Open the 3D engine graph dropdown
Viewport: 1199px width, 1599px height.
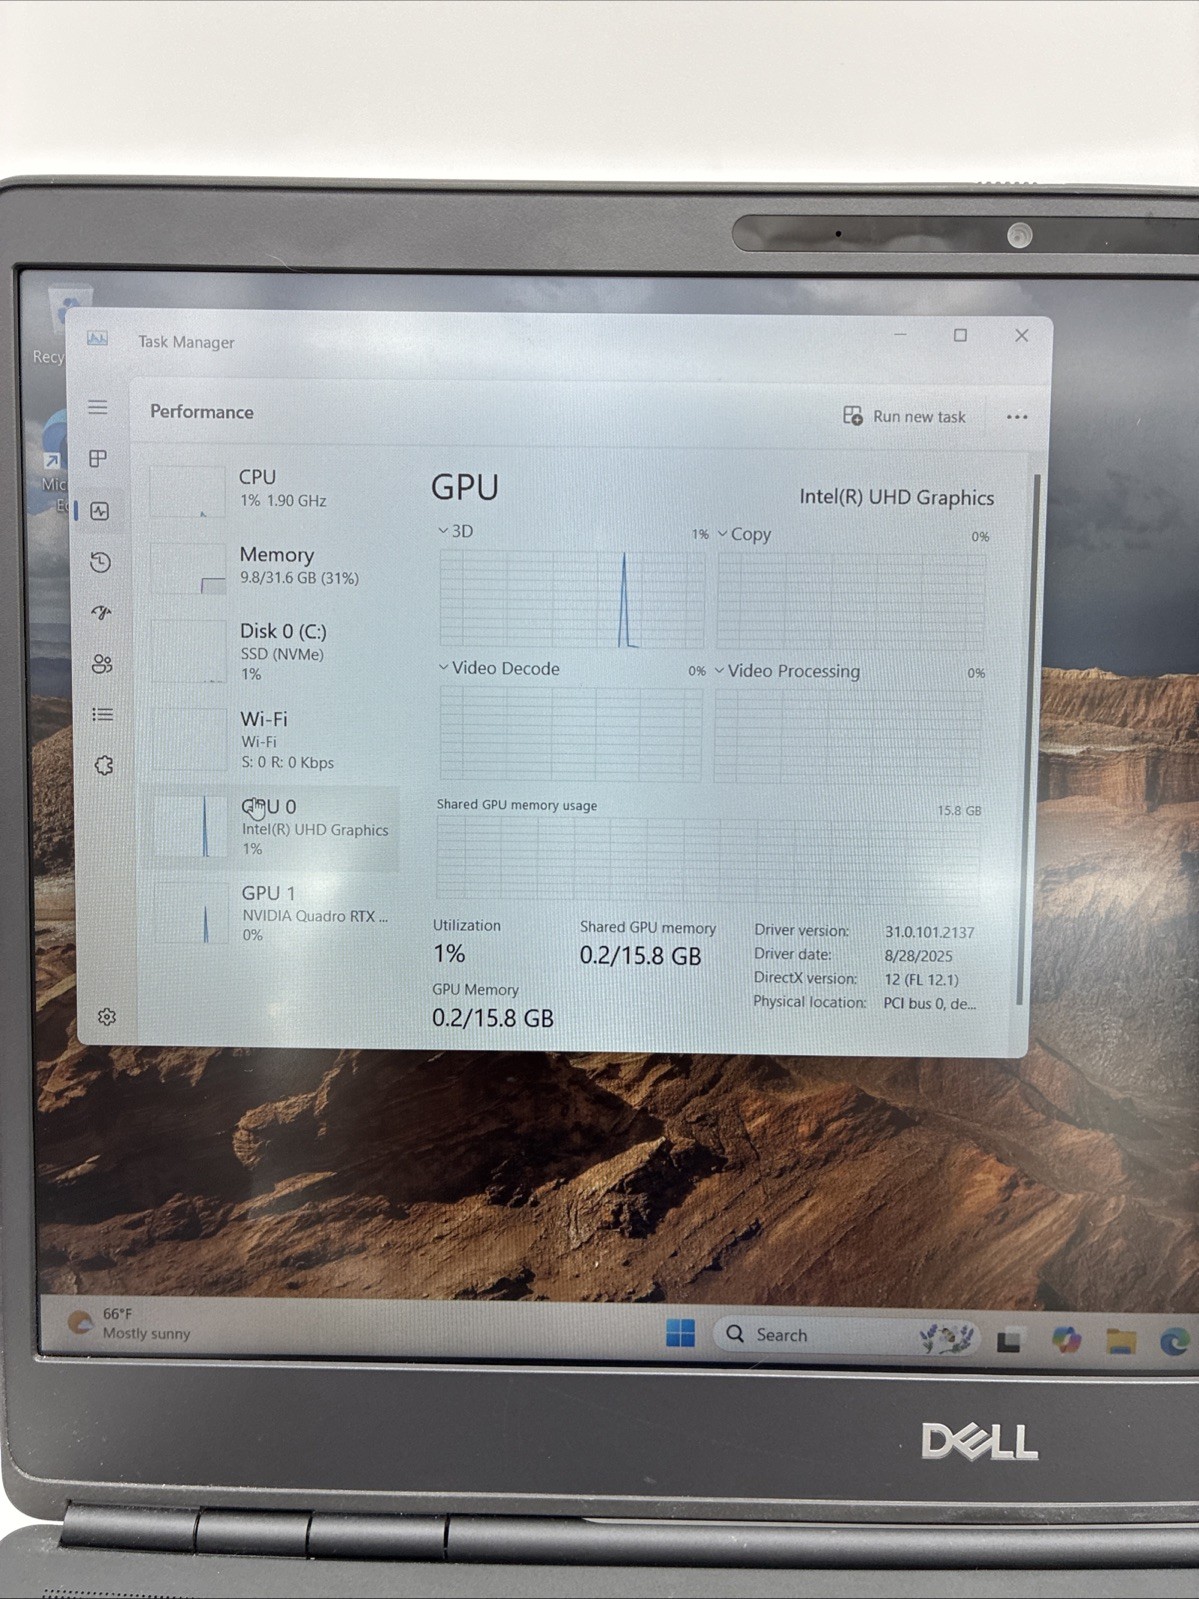(x=455, y=531)
